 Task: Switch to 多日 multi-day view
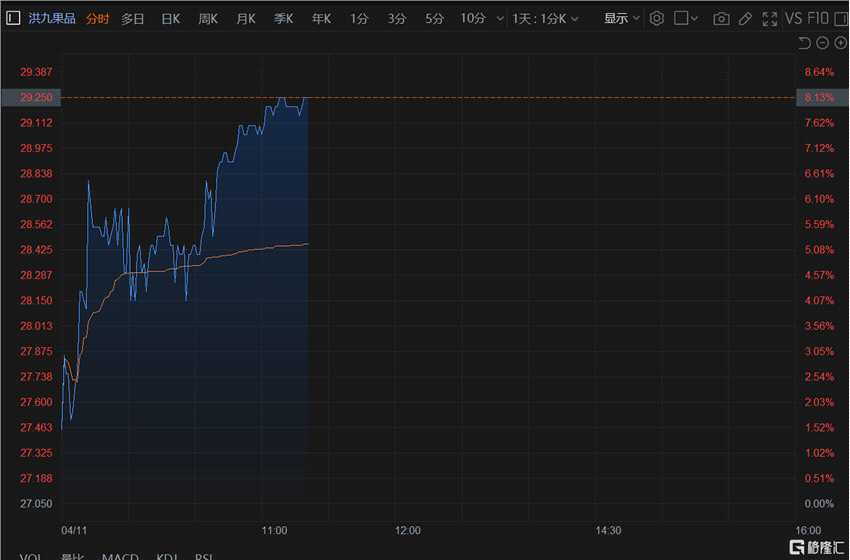coord(133,18)
